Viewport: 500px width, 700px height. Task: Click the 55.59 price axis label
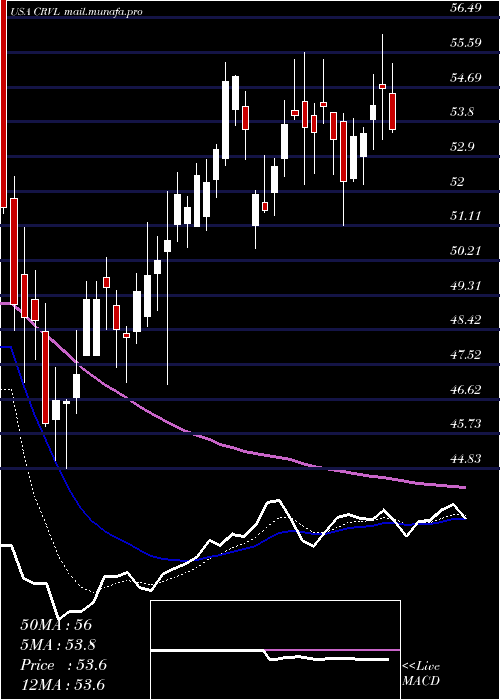pyautogui.click(x=466, y=43)
